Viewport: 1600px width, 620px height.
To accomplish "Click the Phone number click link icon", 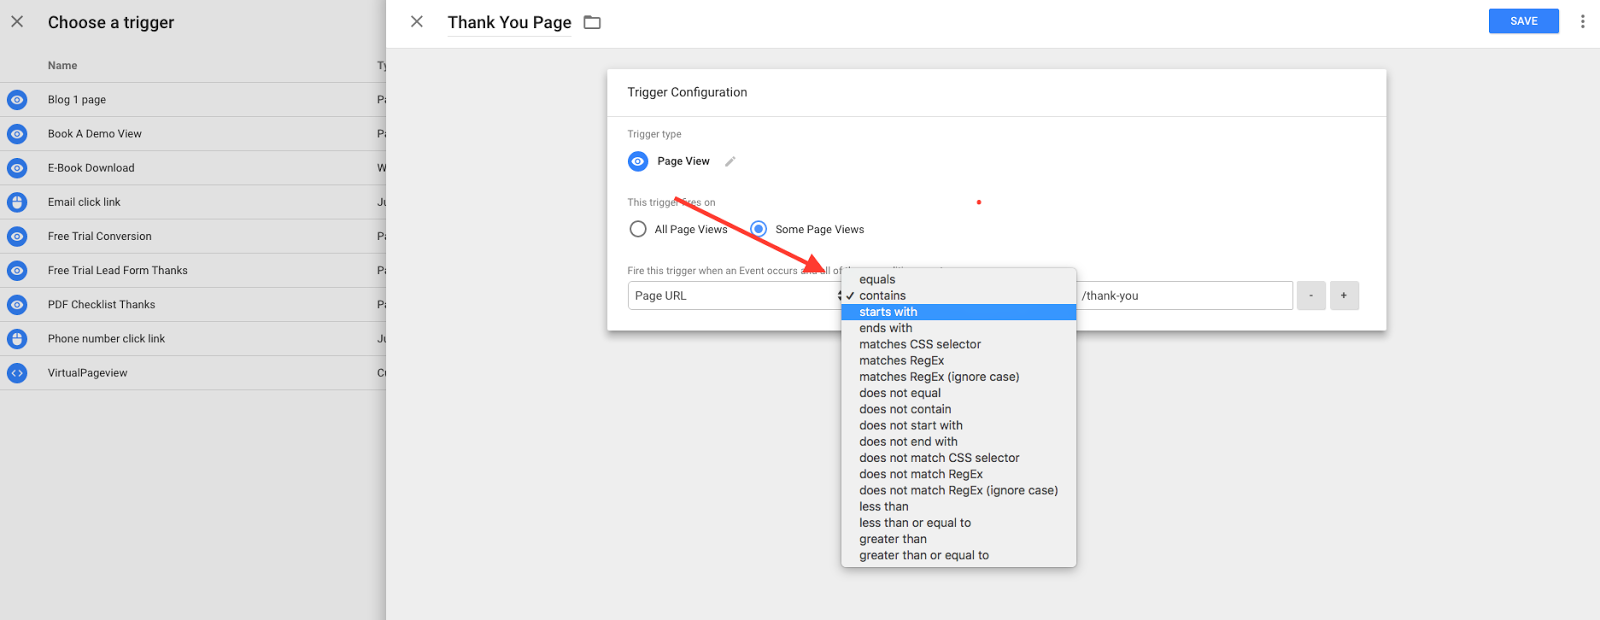I will pyautogui.click(x=17, y=339).
